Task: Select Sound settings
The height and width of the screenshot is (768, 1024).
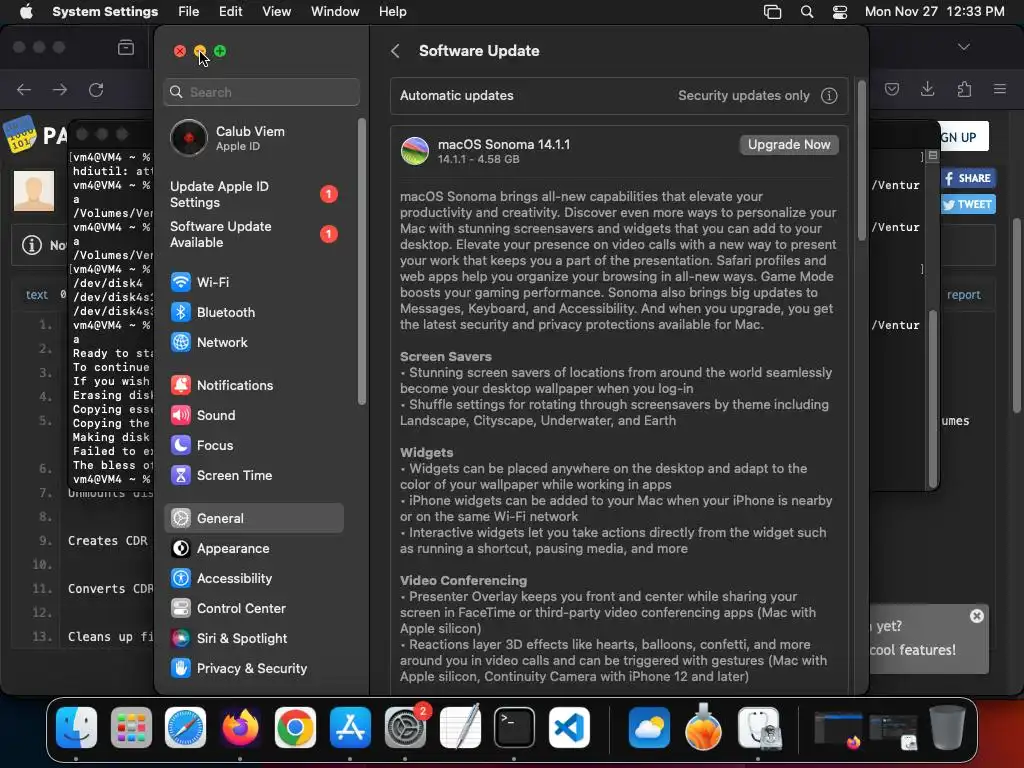Action: [x=253, y=415]
